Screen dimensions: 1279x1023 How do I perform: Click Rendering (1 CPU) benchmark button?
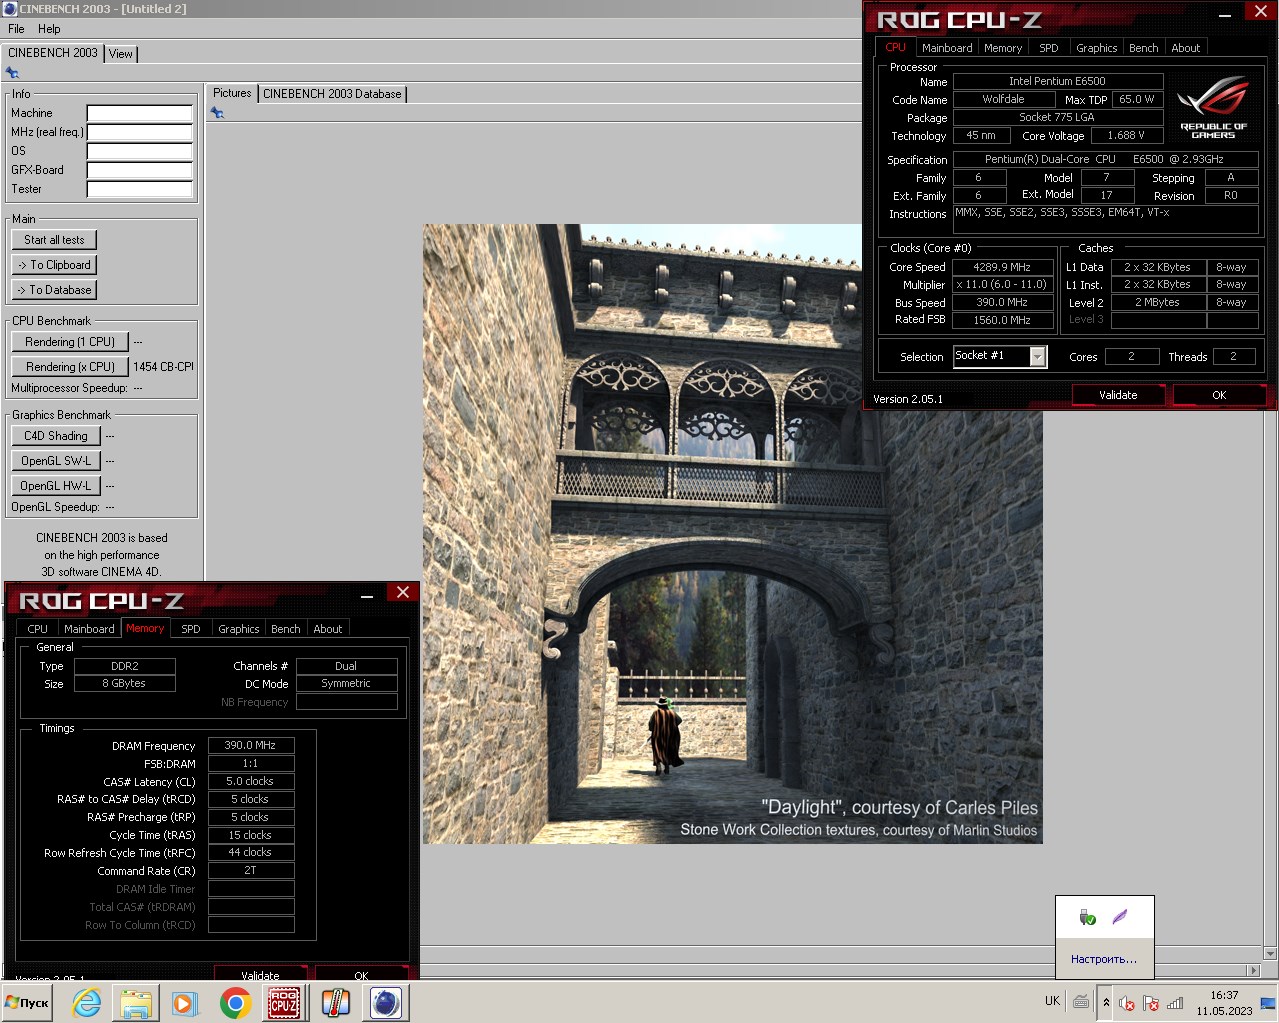(70, 342)
